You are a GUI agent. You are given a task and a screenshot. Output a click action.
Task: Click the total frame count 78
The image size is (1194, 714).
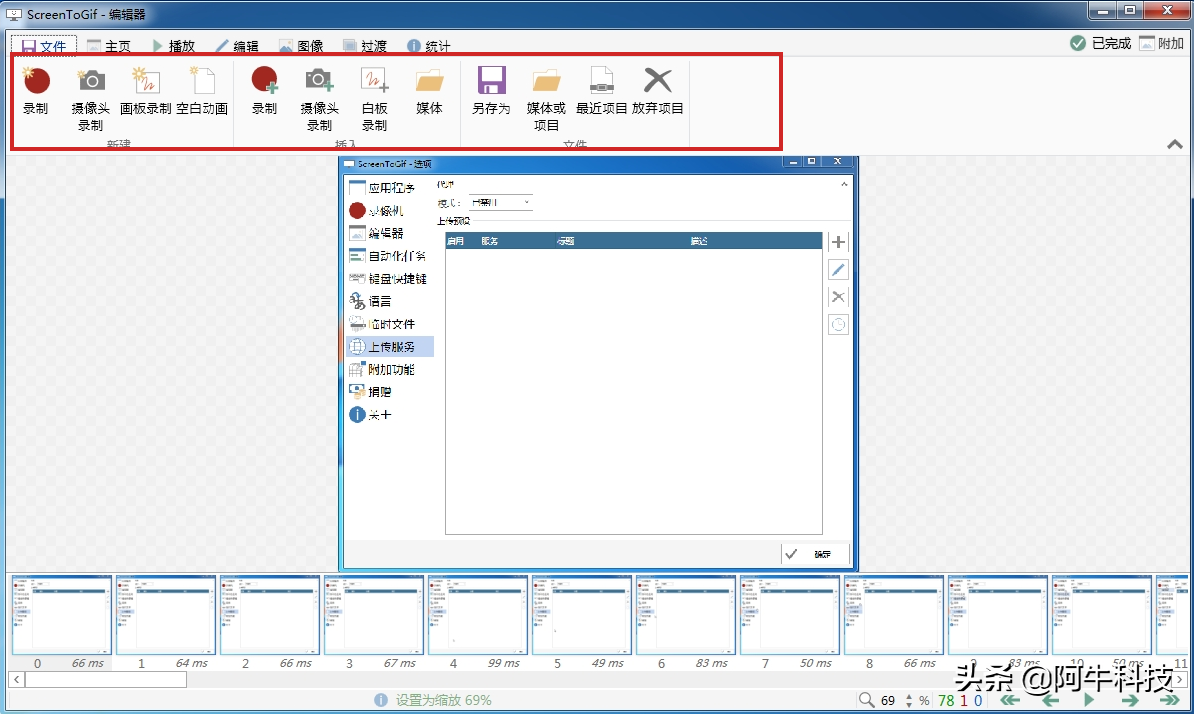coord(946,700)
